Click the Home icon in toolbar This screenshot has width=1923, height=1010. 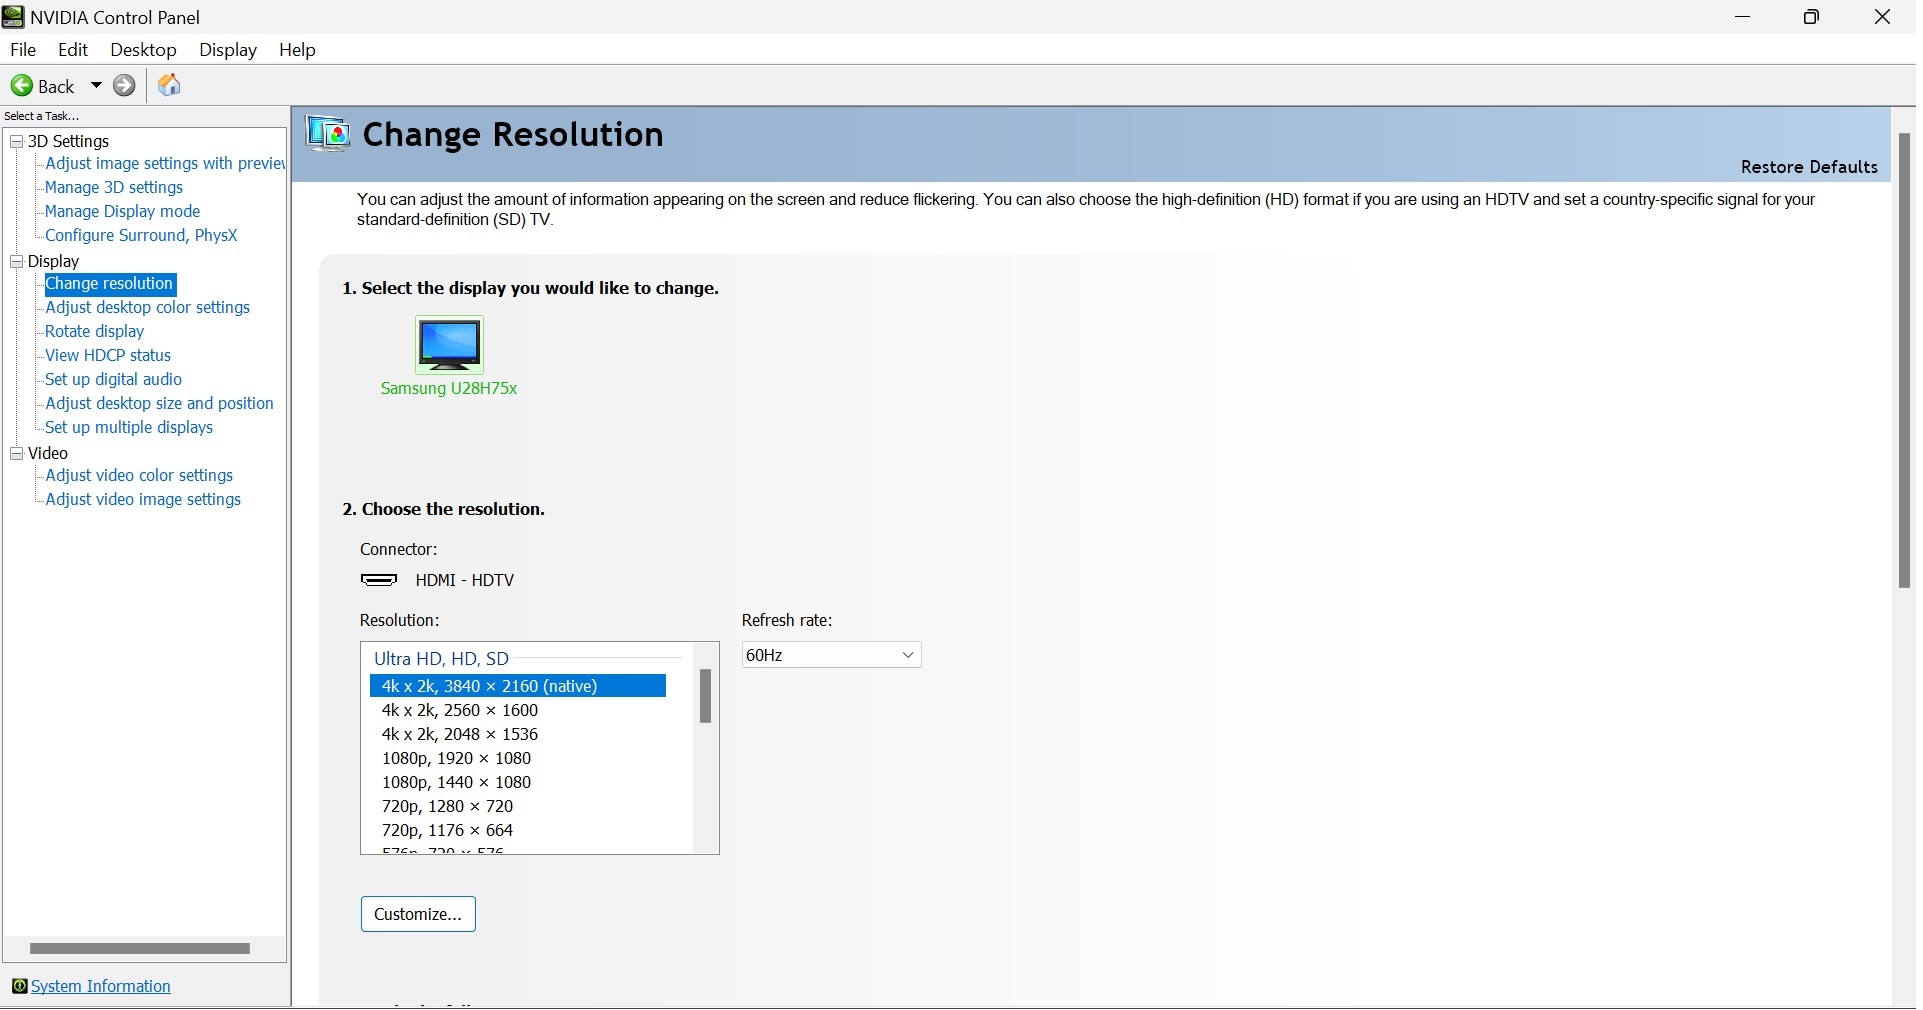pyautogui.click(x=171, y=86)
